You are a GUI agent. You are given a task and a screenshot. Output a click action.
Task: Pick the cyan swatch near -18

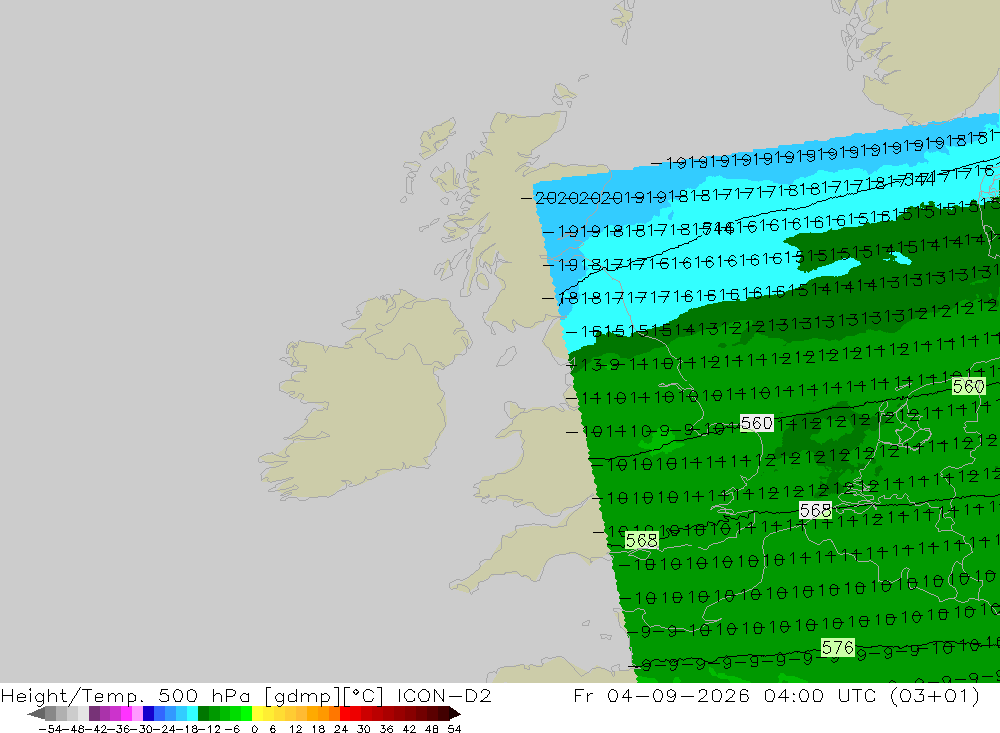(x=192, y=713)
